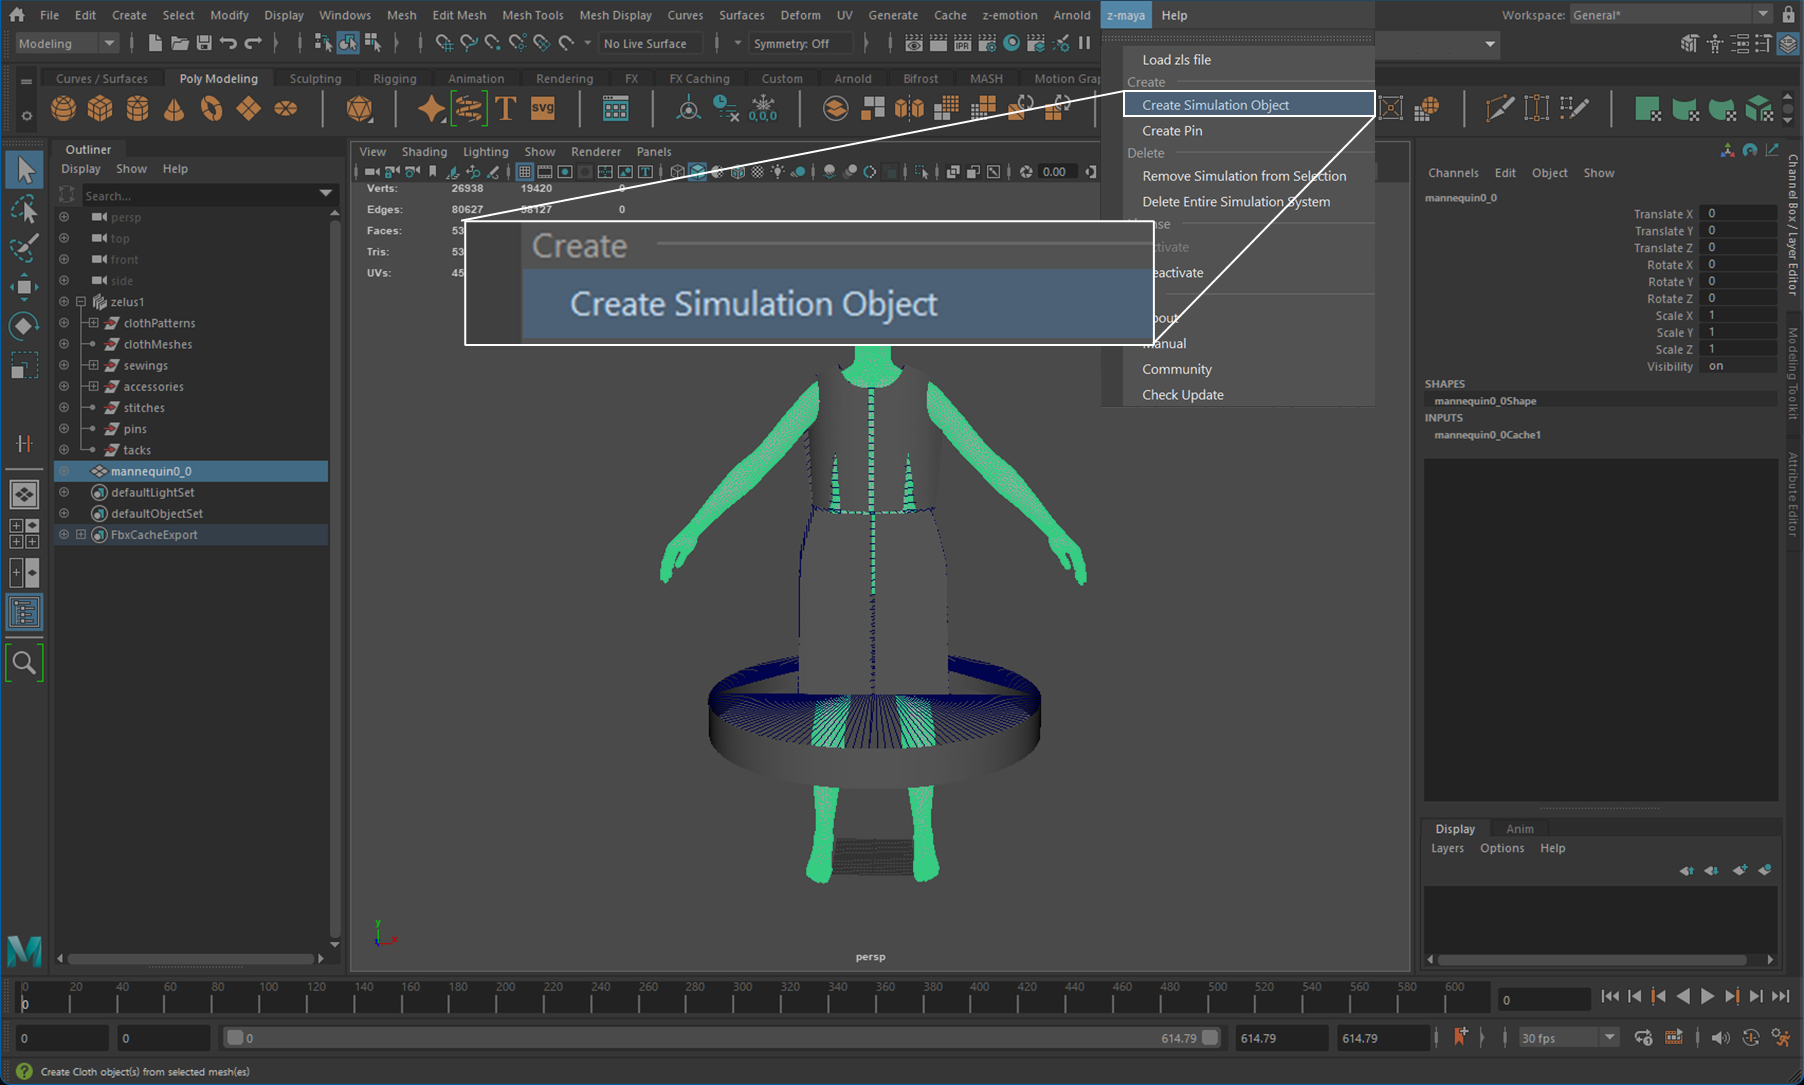Click the platonic solid shelf icon

click(359, 108)
